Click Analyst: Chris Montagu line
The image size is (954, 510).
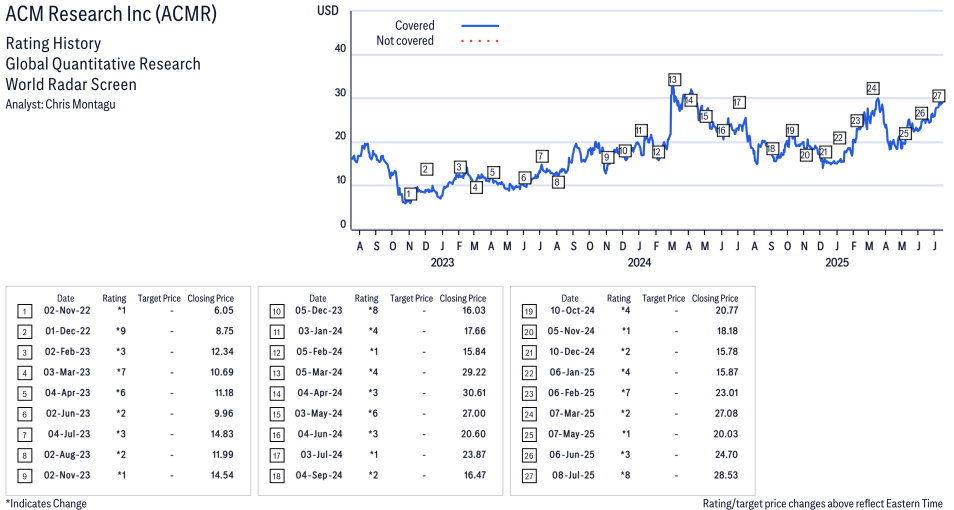tap(60, 104)
